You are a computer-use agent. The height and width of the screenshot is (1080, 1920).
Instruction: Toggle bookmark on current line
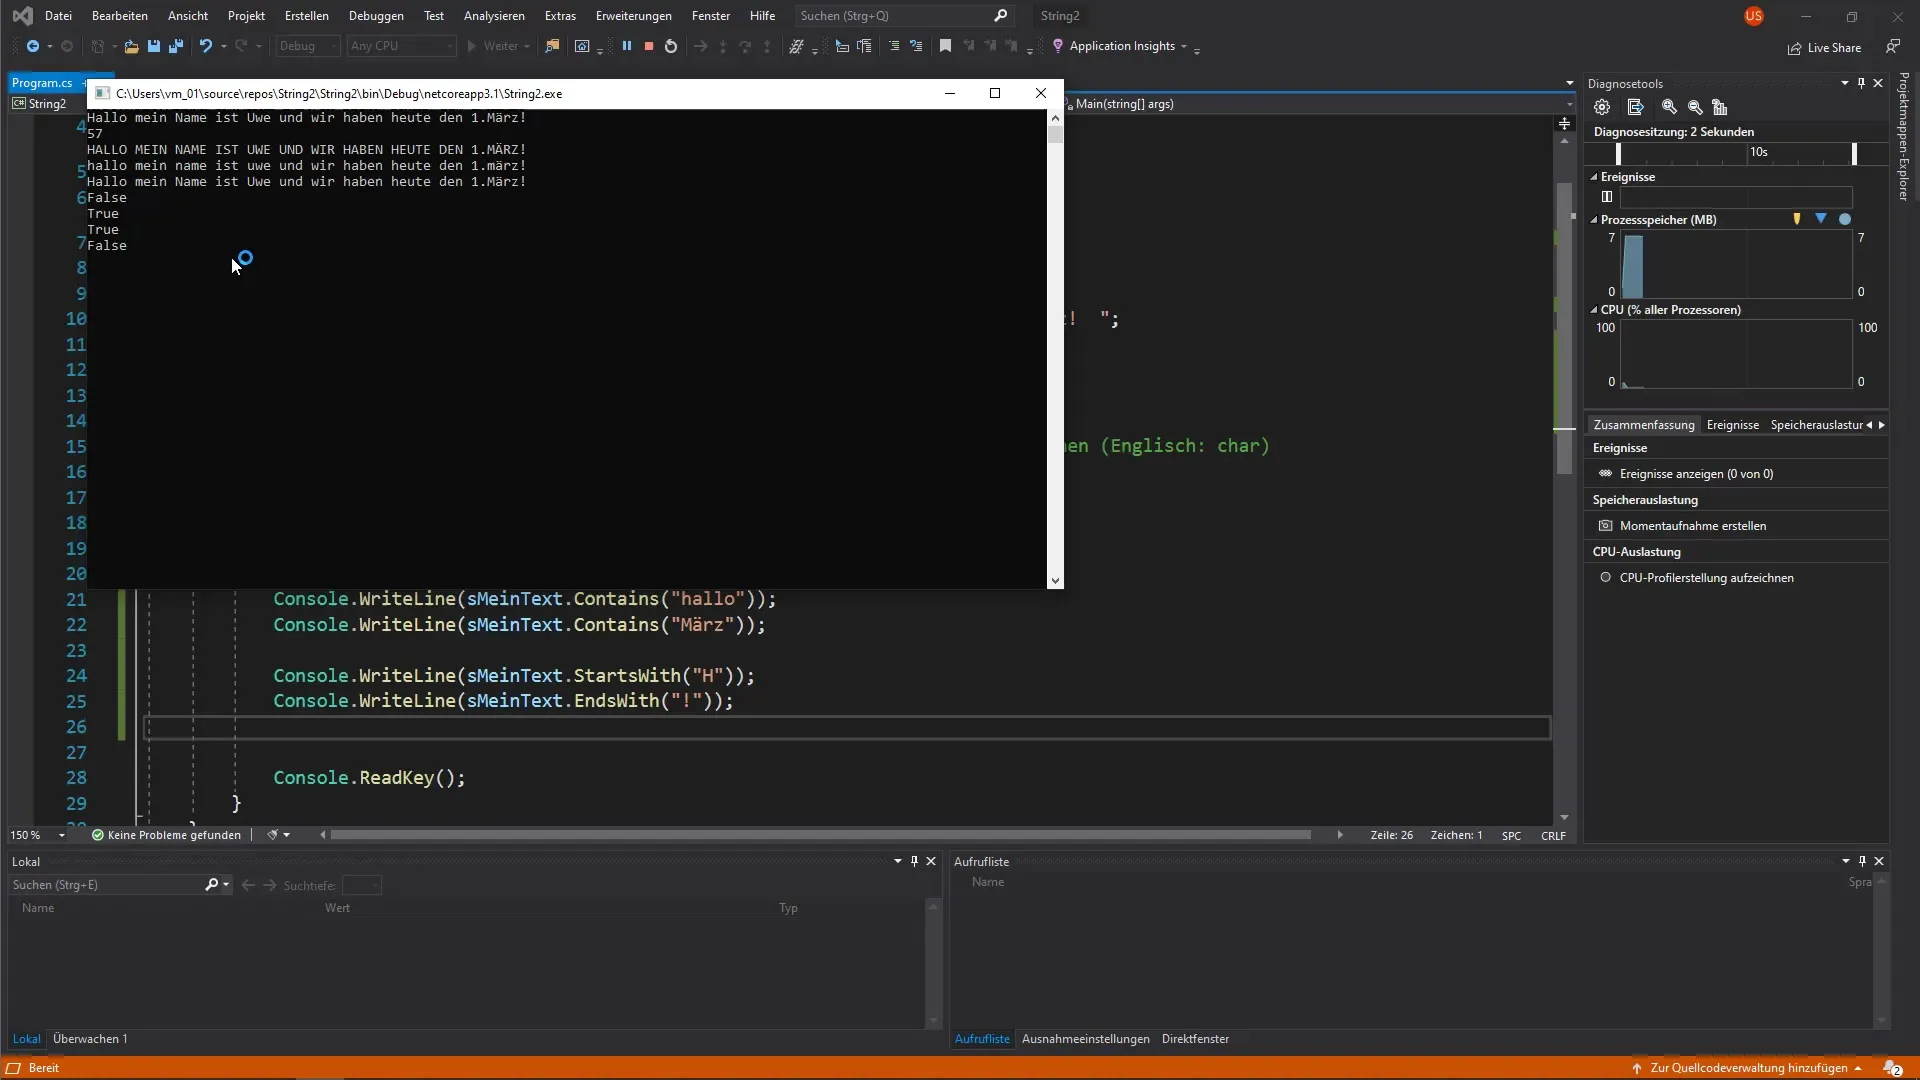click(945, 46)
